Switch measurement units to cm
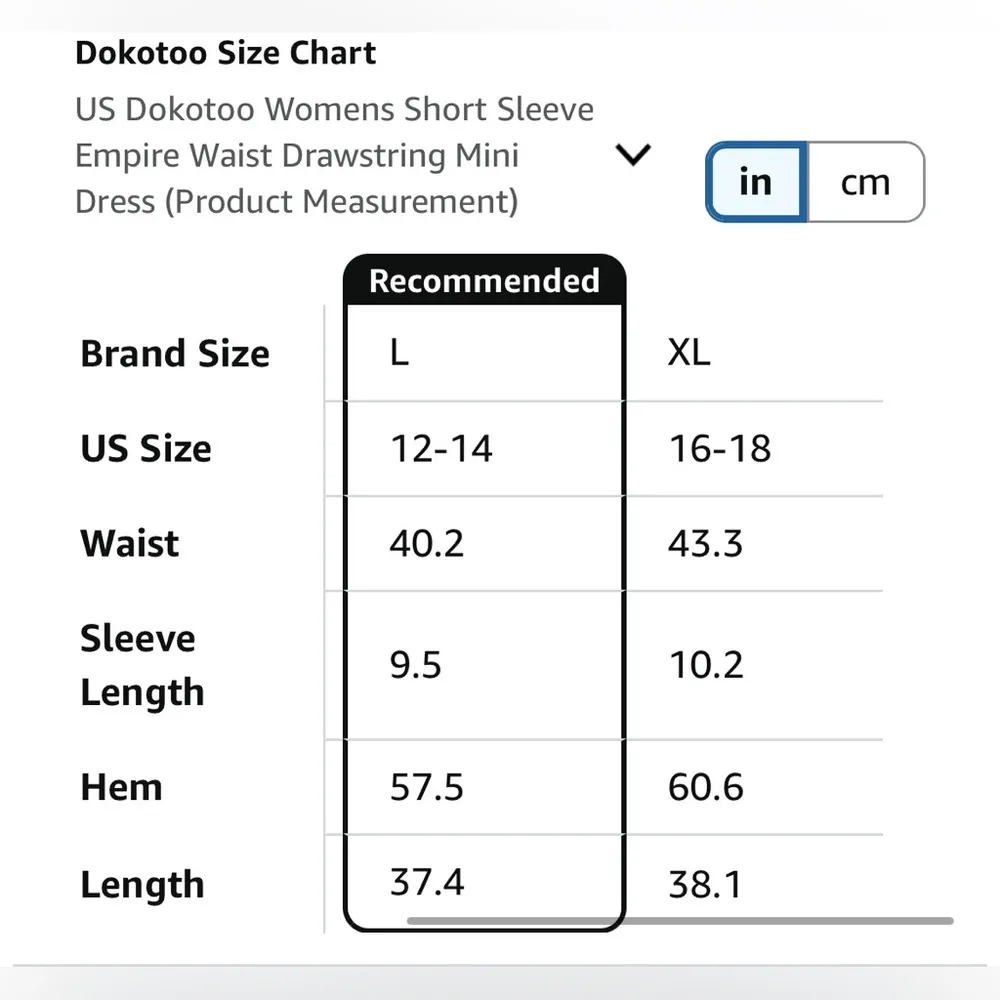 pos(865,182)
